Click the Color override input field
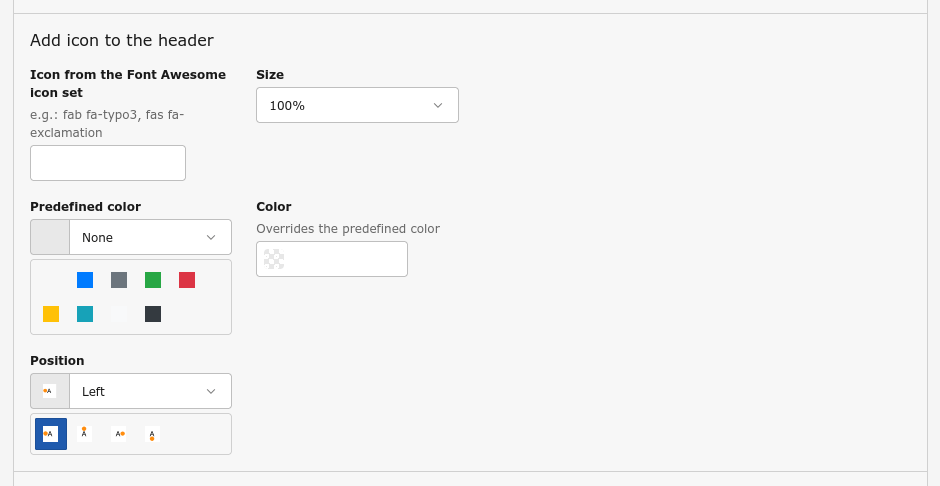940x486 pixels. coord(345,259)
